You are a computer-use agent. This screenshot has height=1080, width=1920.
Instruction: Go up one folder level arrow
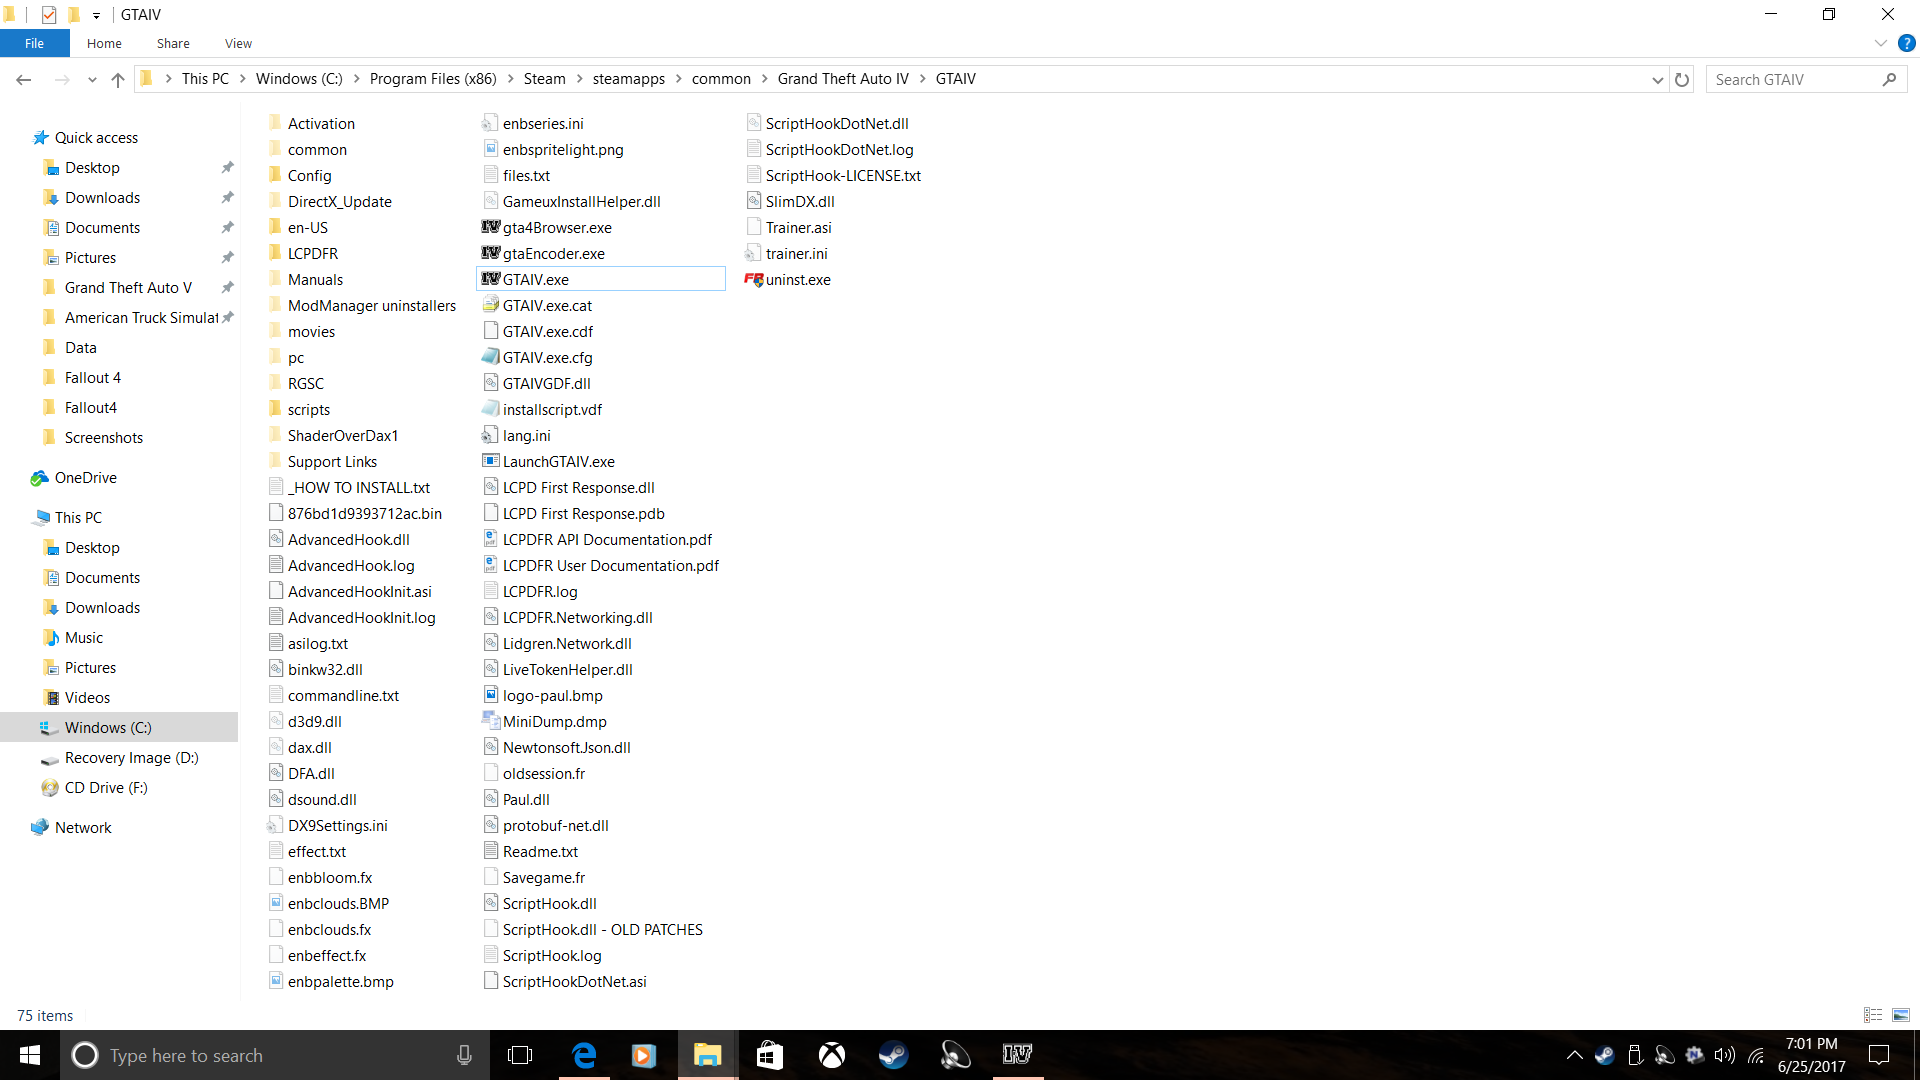tap(118, 79)
